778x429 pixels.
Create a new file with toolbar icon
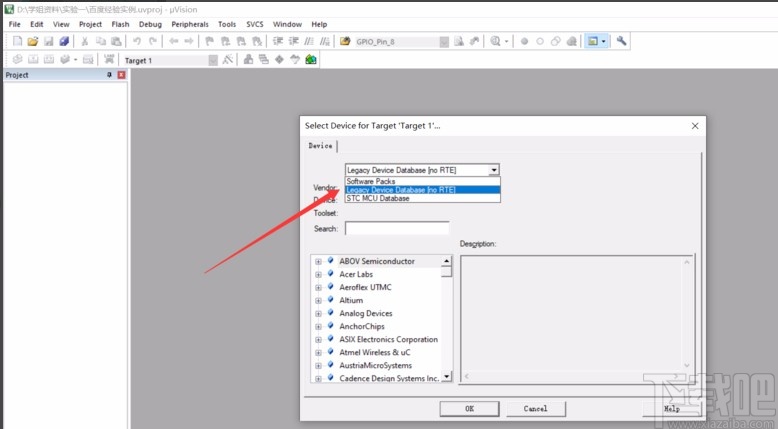[17, 41]
